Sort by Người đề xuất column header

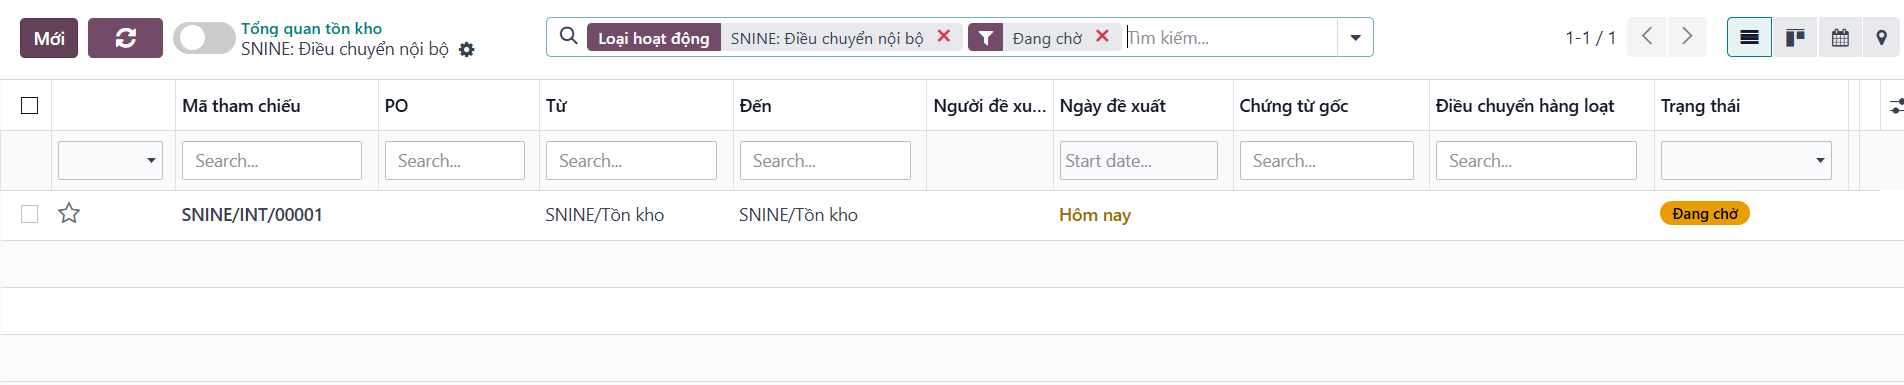989,106
